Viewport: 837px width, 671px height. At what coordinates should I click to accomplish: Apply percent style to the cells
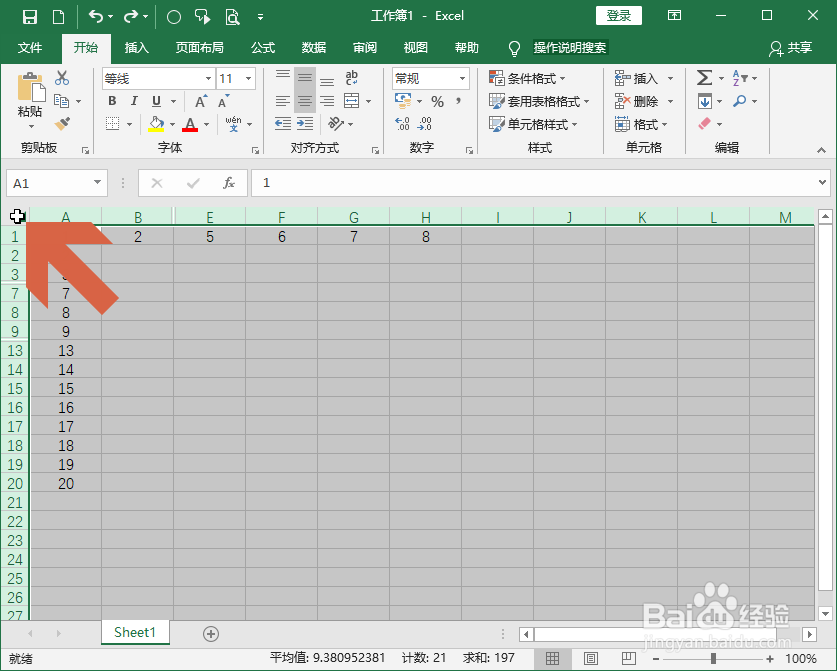point(437,101)
